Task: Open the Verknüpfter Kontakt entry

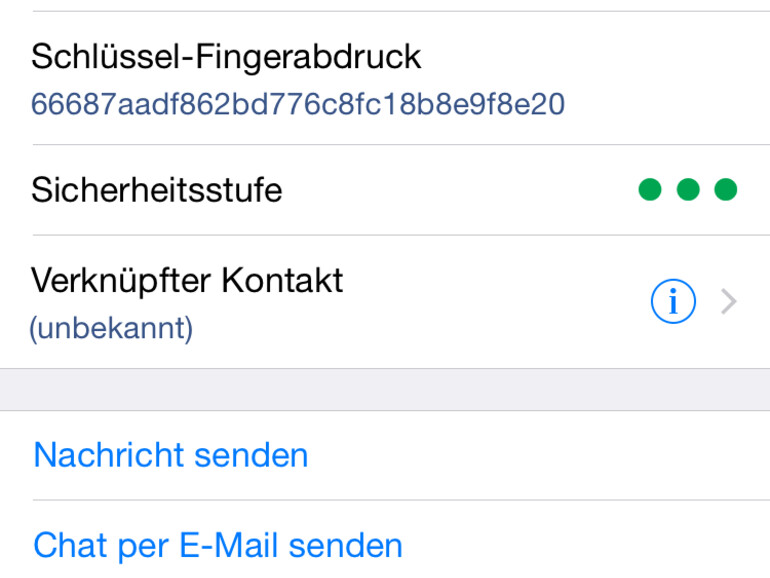Action: click(187, 281)
